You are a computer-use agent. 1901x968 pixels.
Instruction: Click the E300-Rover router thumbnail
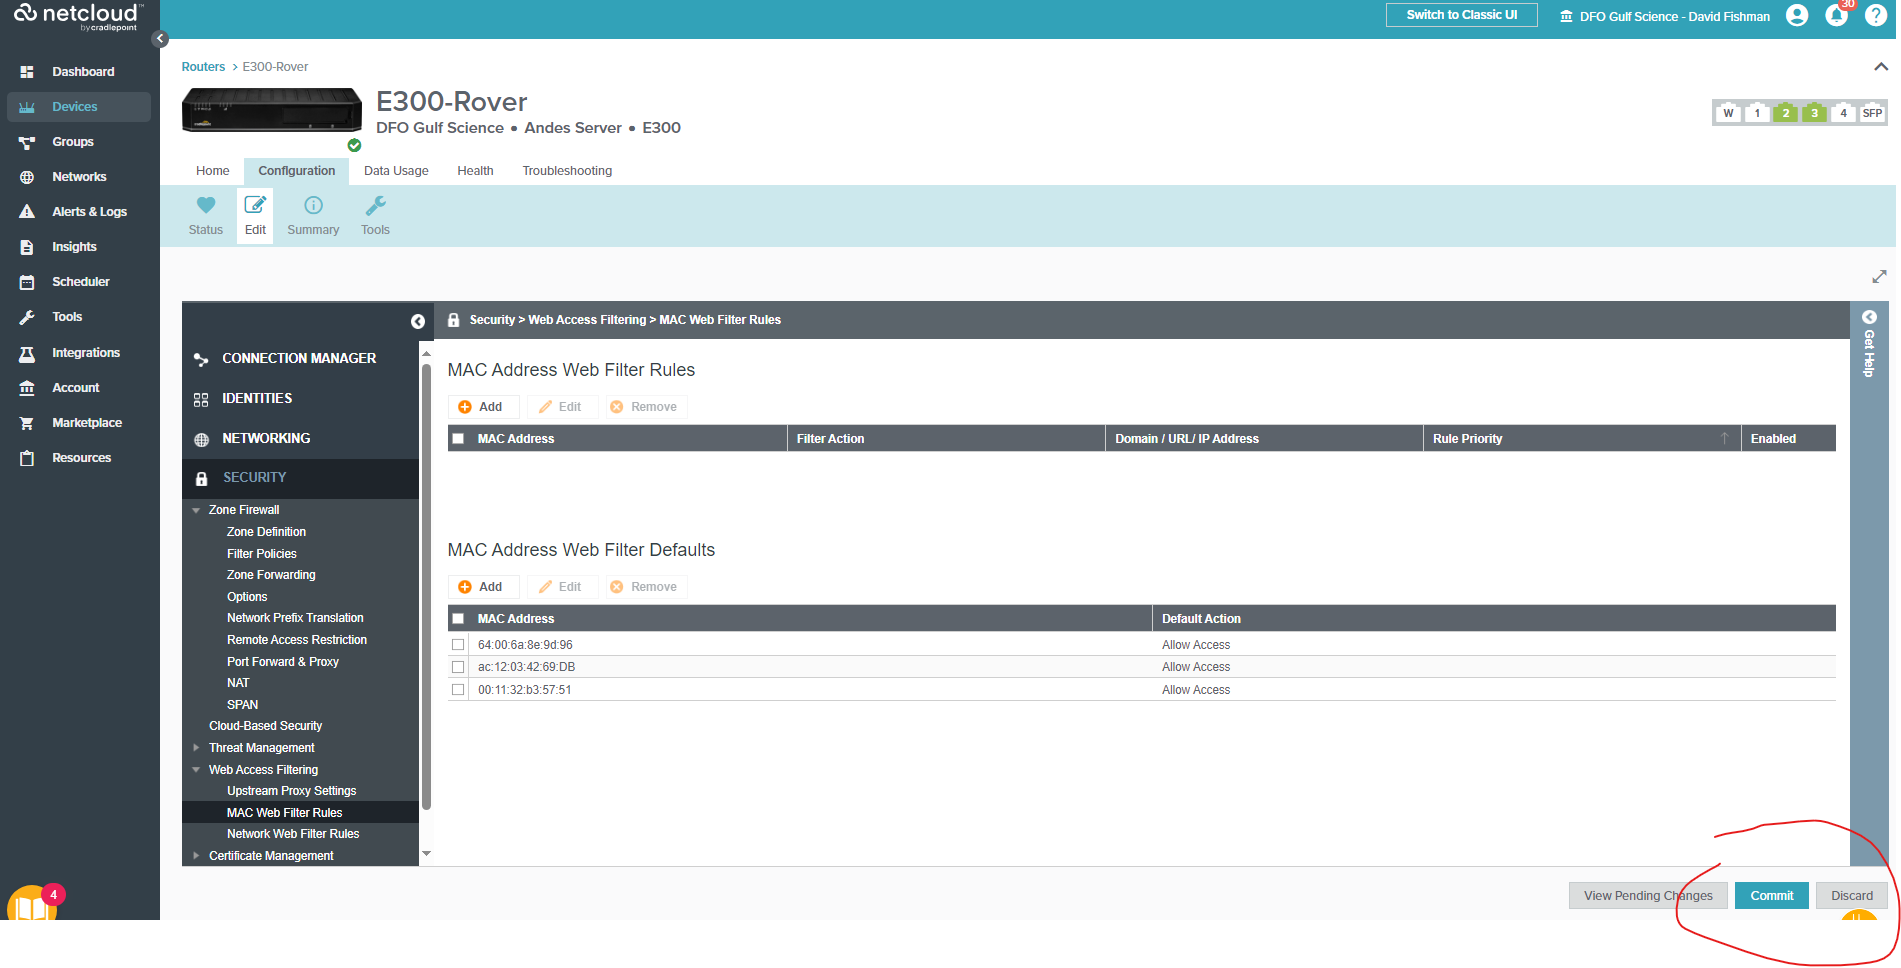(271, 111)
